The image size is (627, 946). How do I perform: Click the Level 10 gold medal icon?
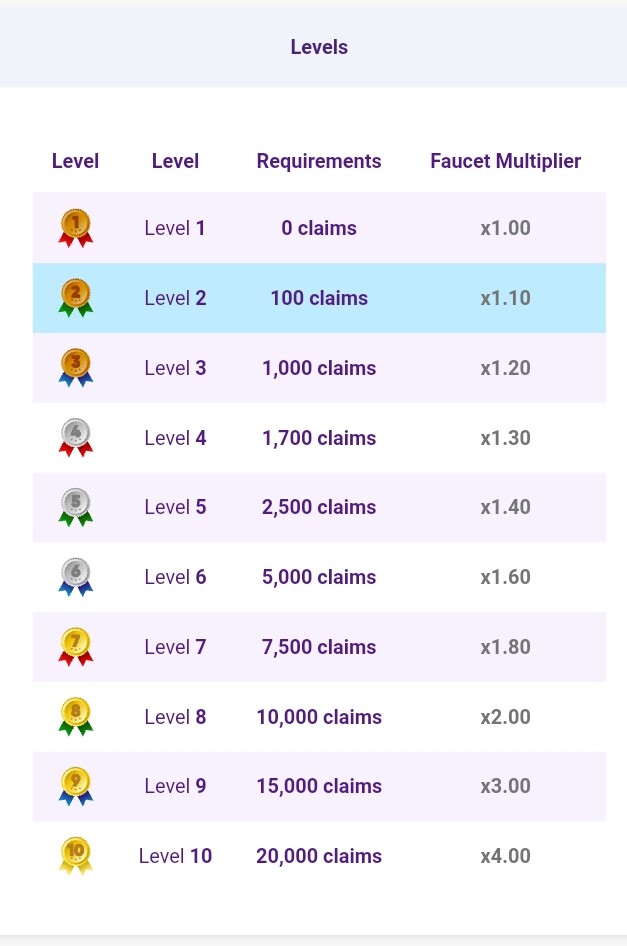coord(75,856)
